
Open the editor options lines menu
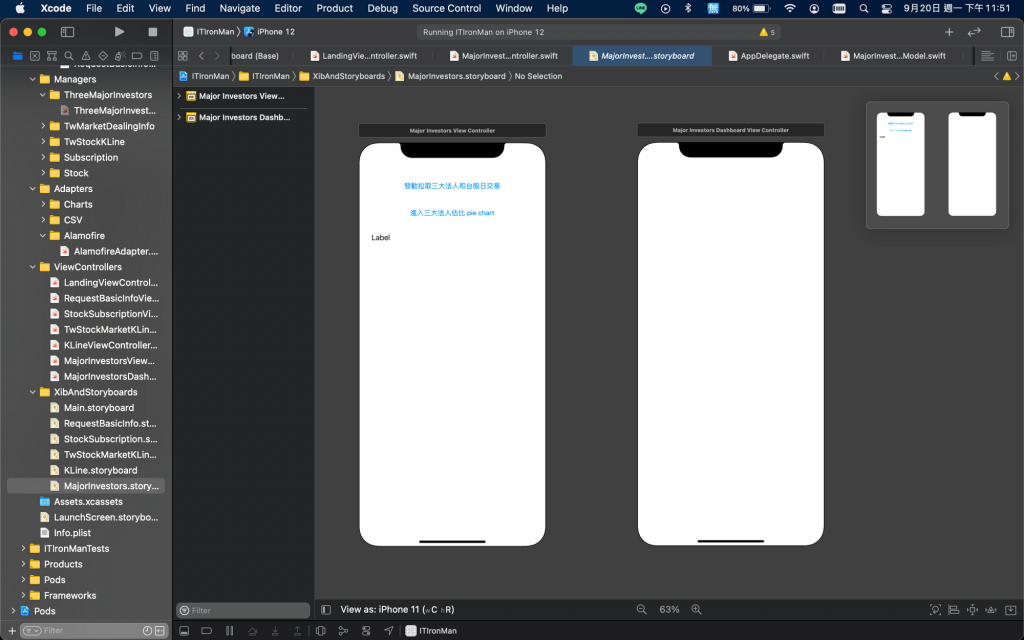[x=987, y=56]
